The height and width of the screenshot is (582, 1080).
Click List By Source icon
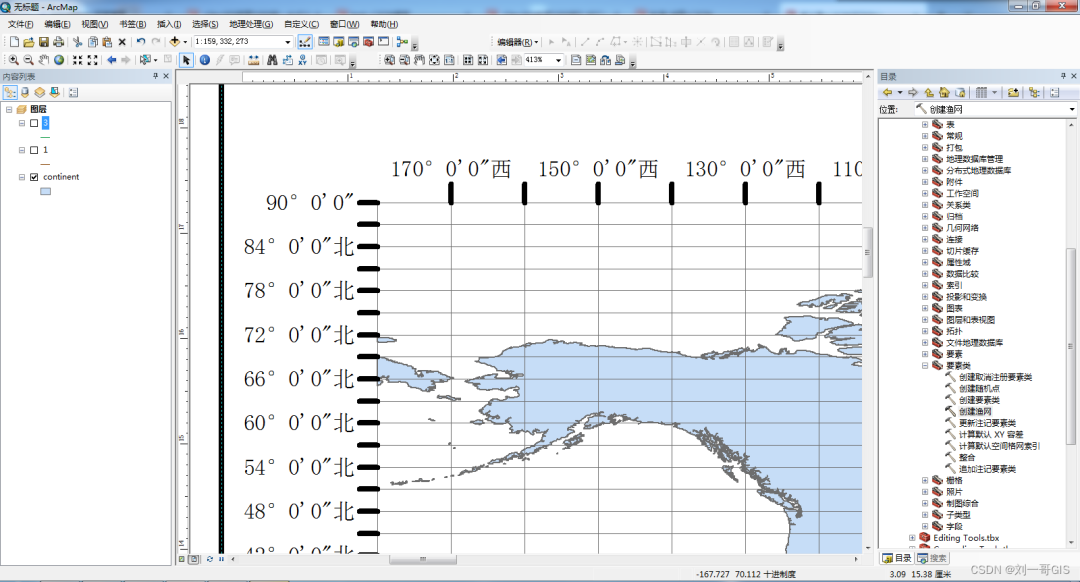(25, 92)
